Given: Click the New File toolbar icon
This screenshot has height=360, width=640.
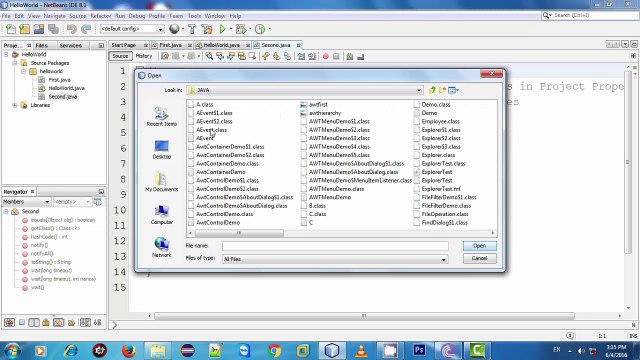Looking at the screenshot, I should [x=11, y=29].
